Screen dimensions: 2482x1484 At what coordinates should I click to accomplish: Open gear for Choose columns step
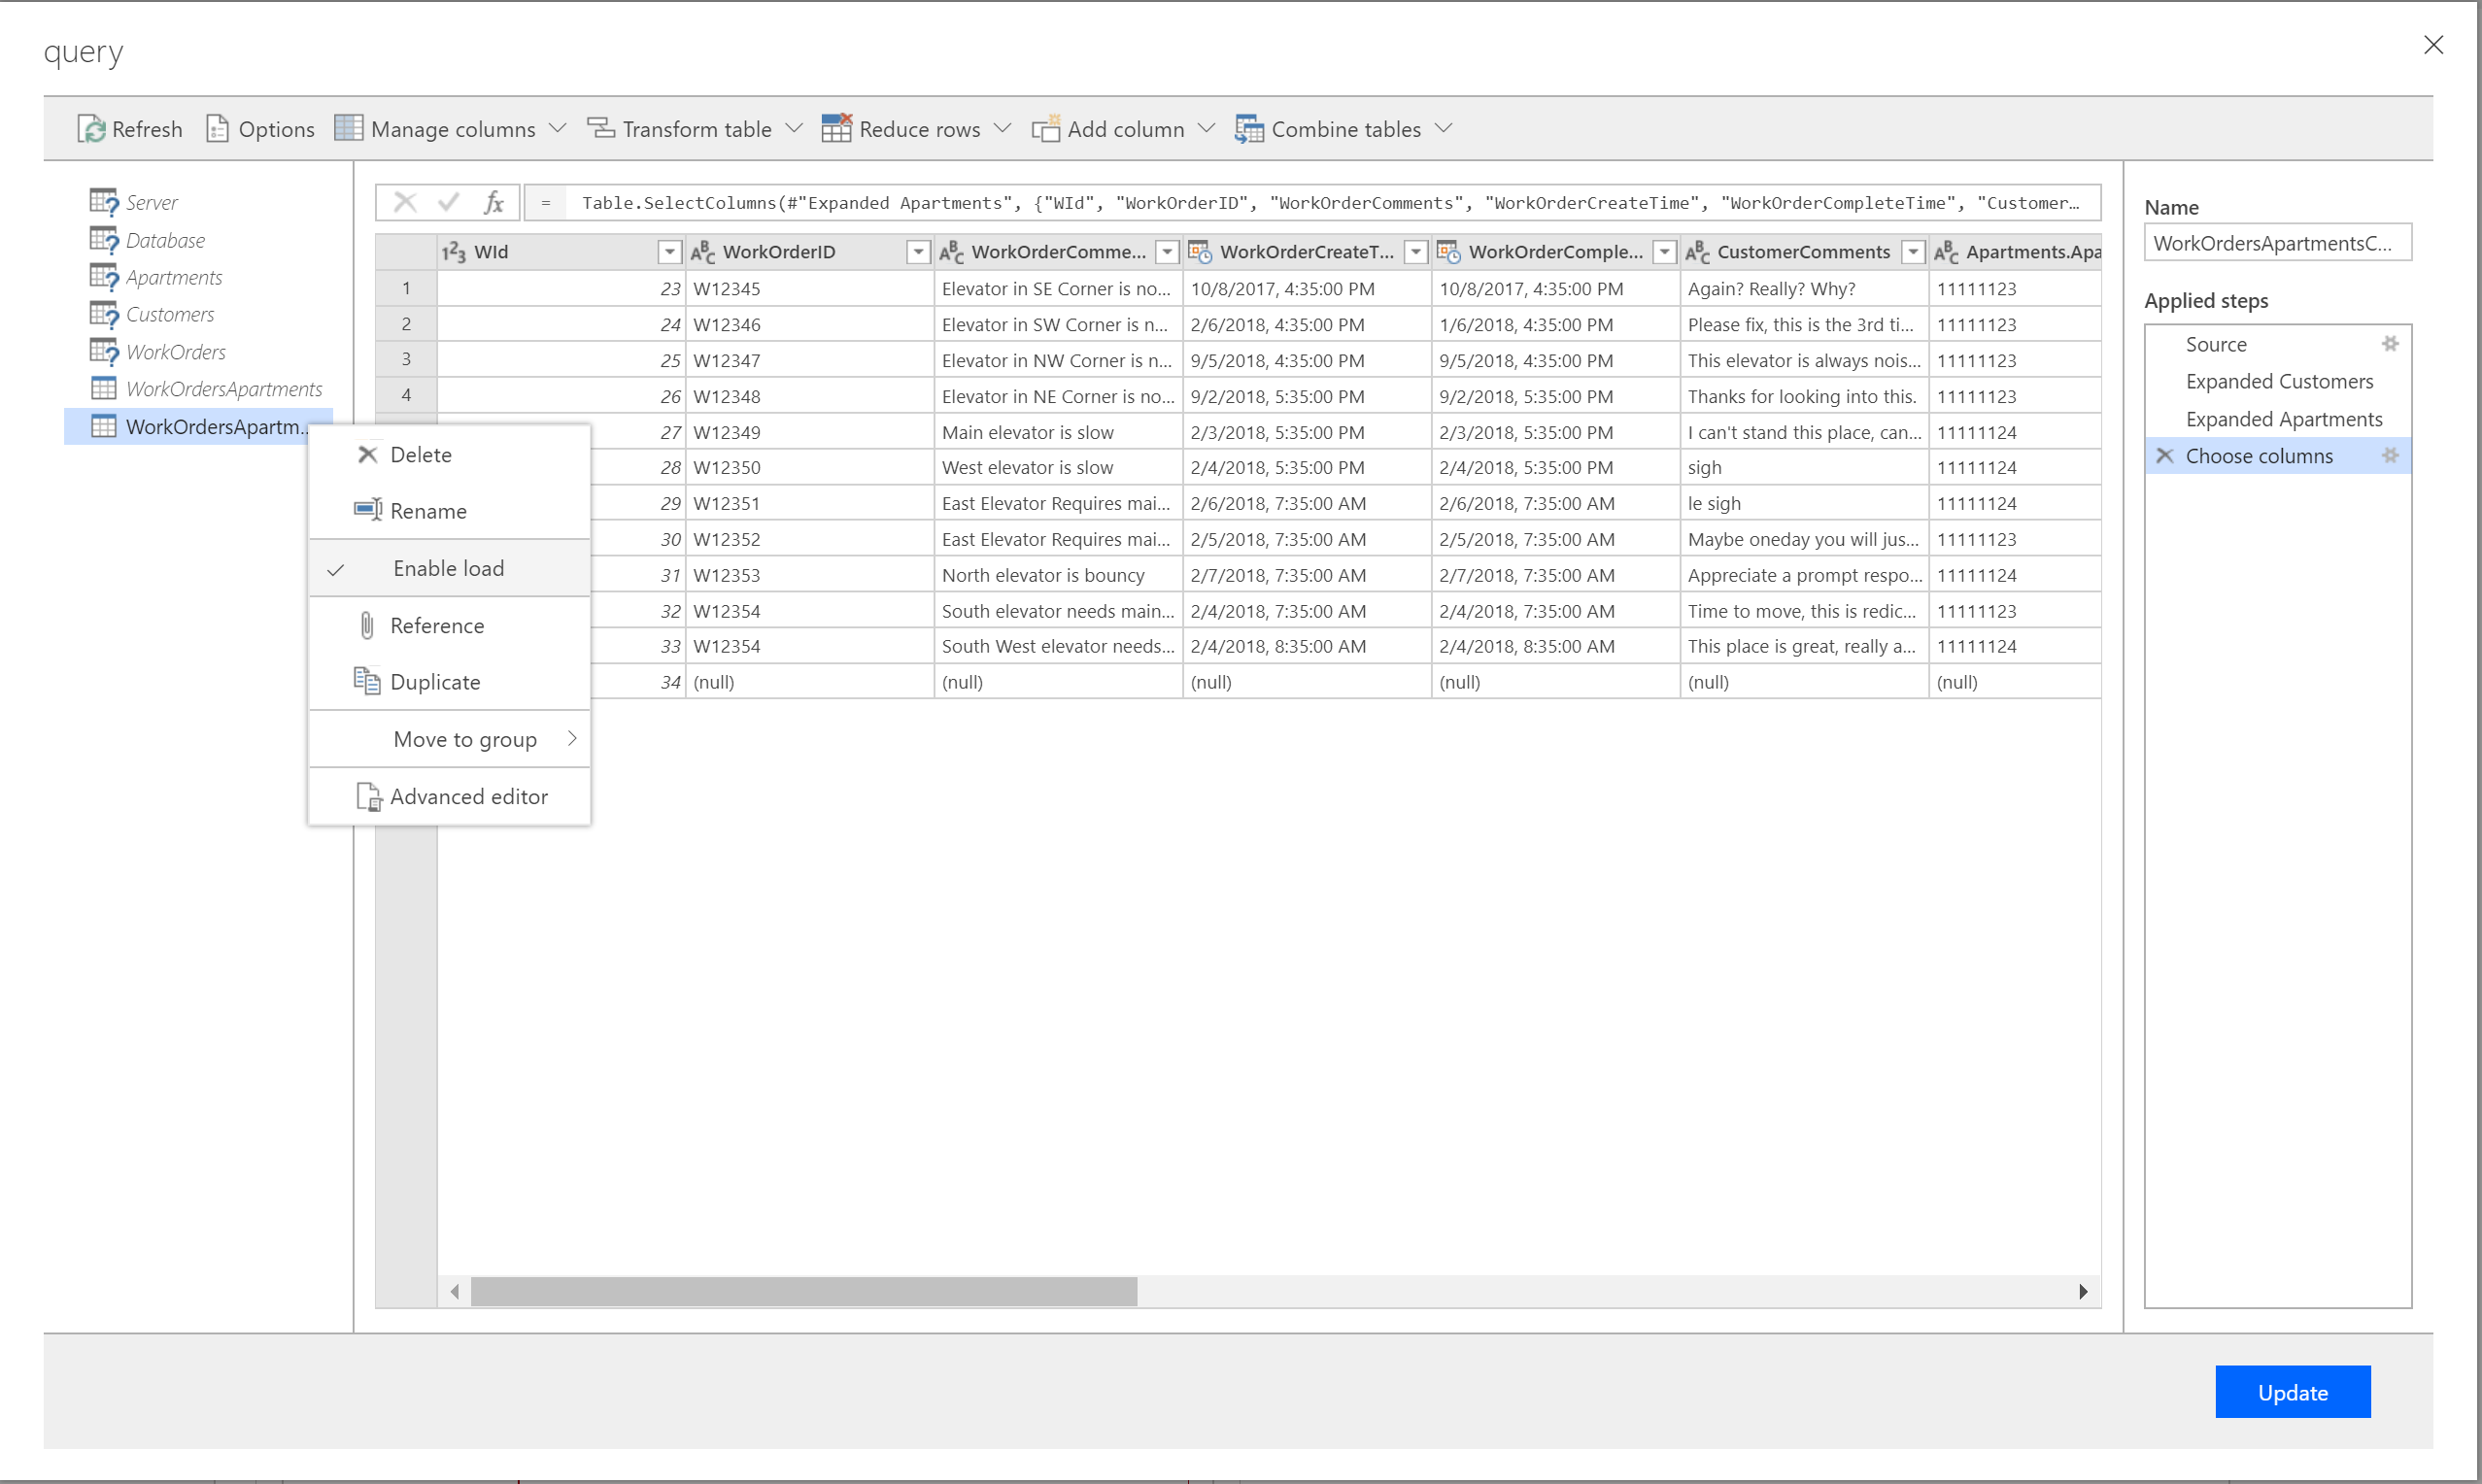tap(2390, 456)
